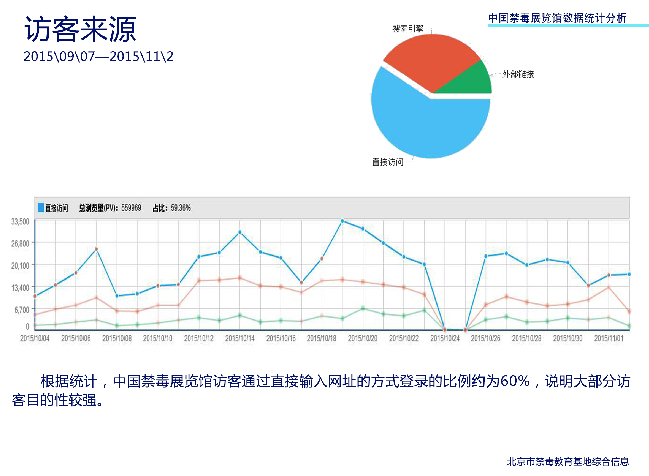Click the 6,700 y-axis value
The height and width of the screenshot is (476, 649).
pyautogui.click(x=21, y=309)
